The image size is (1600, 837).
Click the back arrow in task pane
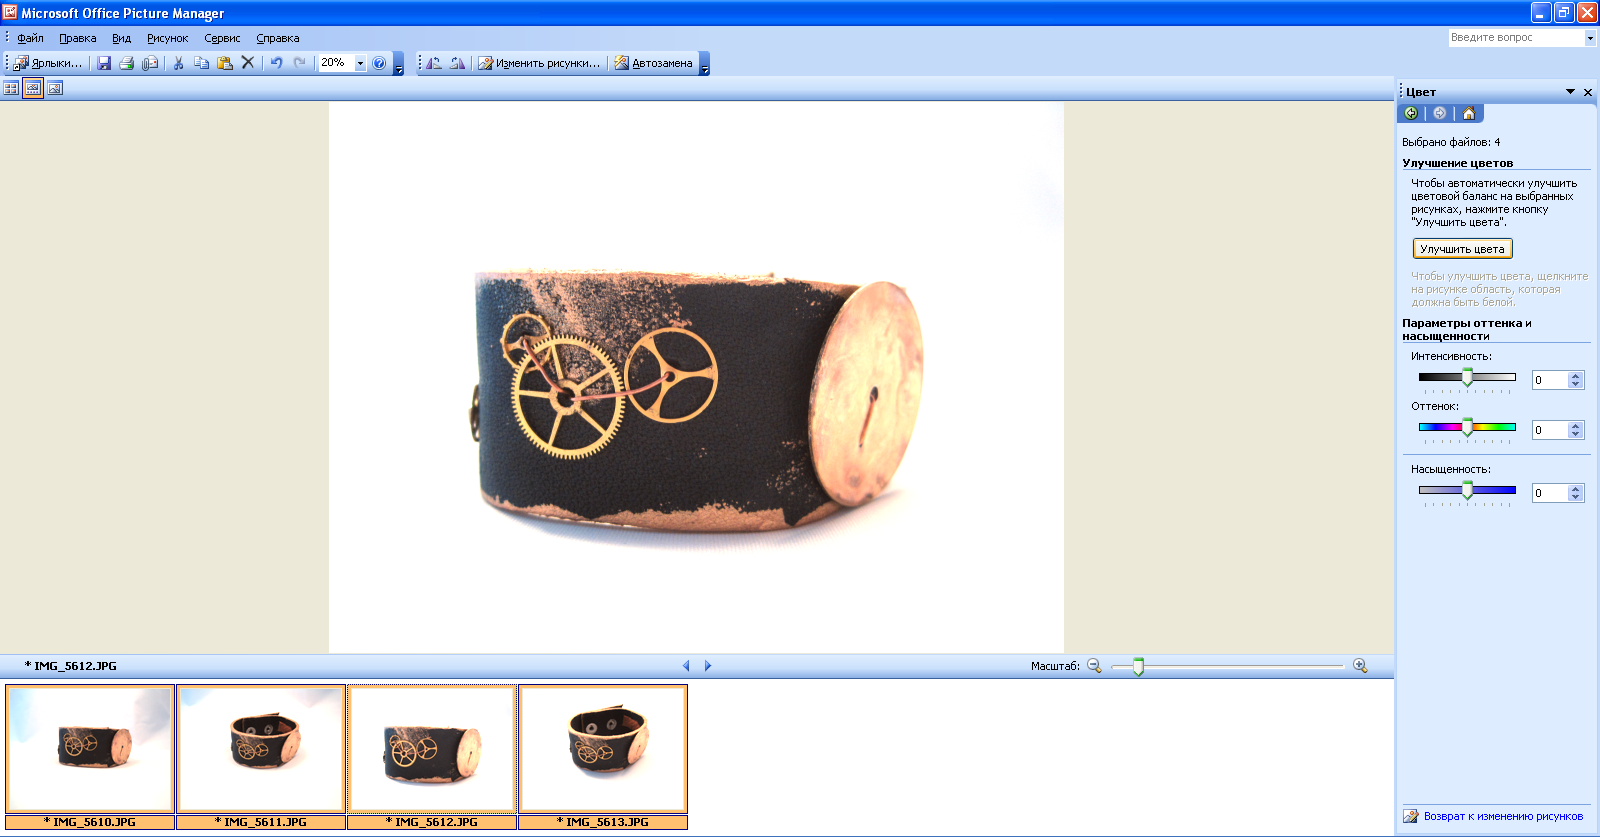click(1411, 113)
